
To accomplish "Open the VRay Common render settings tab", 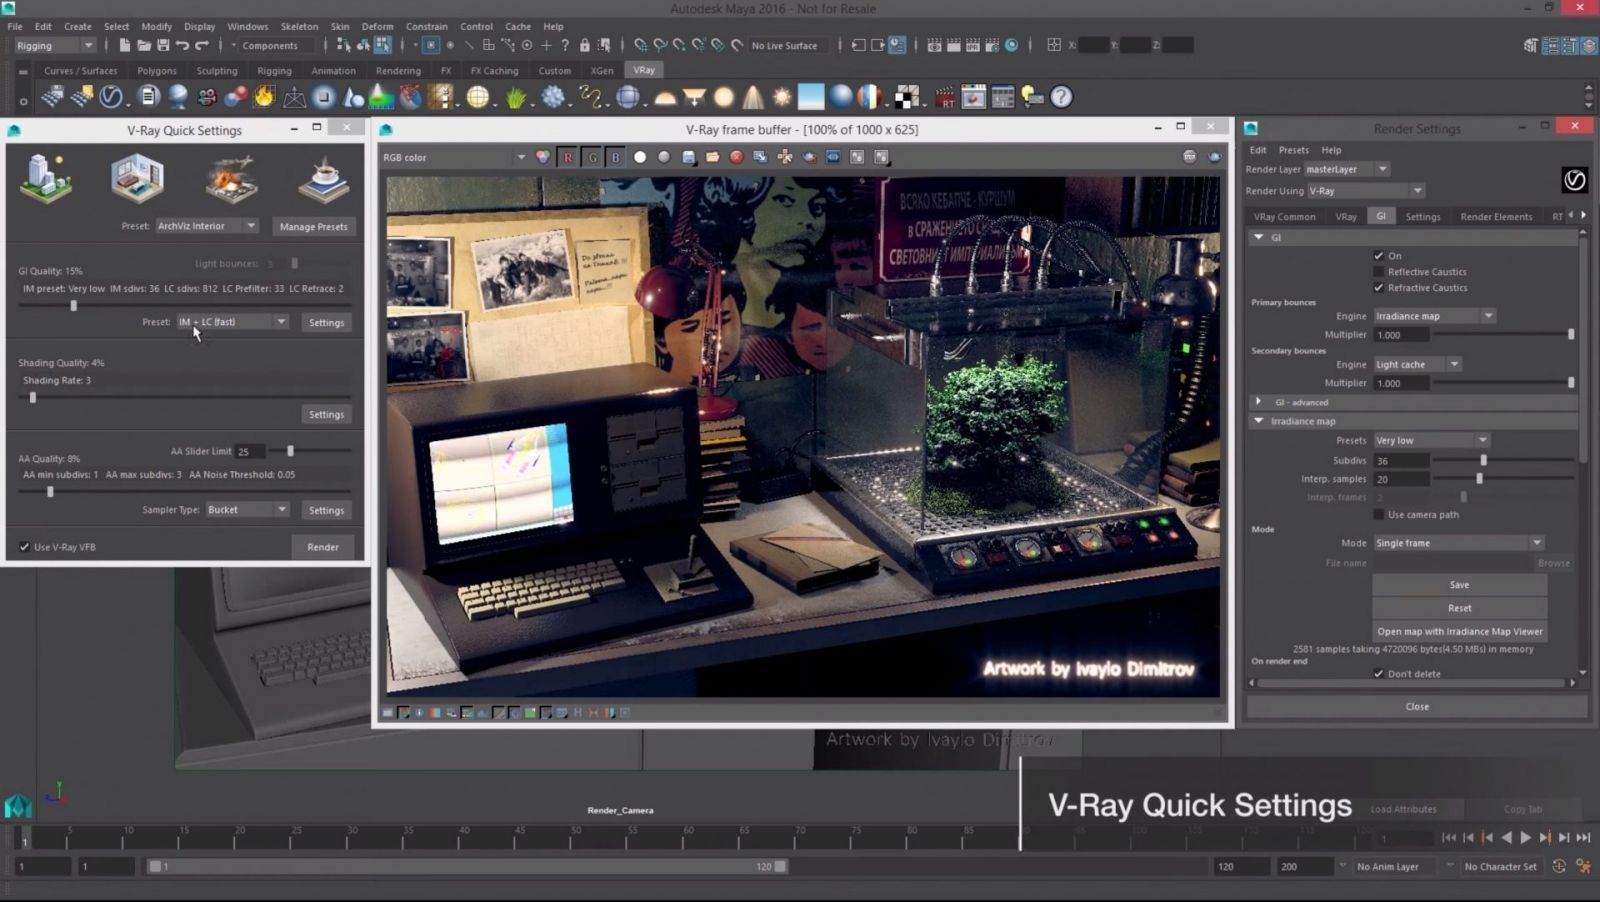I will [1285, 216].
